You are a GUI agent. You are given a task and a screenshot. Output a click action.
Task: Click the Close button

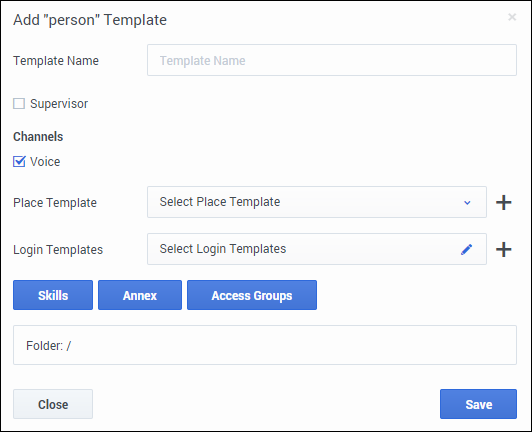point(53,404)
